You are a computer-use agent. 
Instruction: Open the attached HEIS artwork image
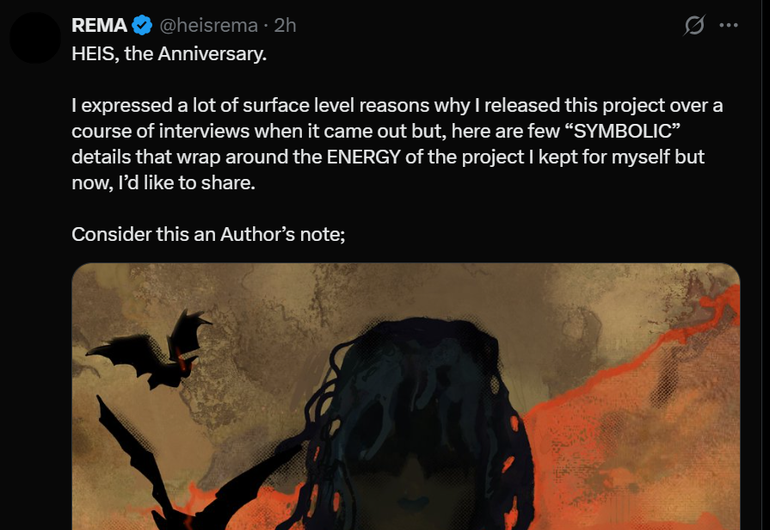pos(406,396)
